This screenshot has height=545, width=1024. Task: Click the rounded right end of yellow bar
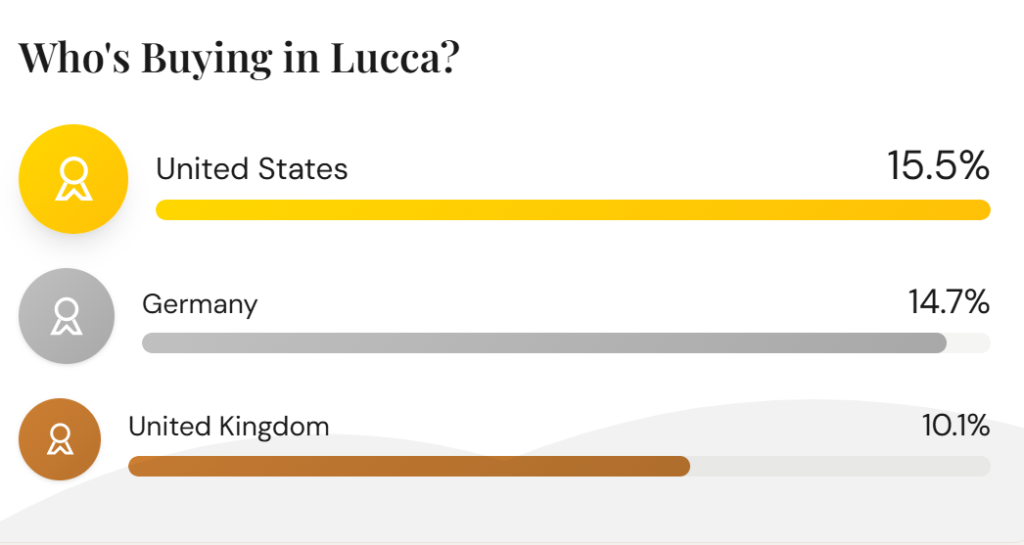984,210
